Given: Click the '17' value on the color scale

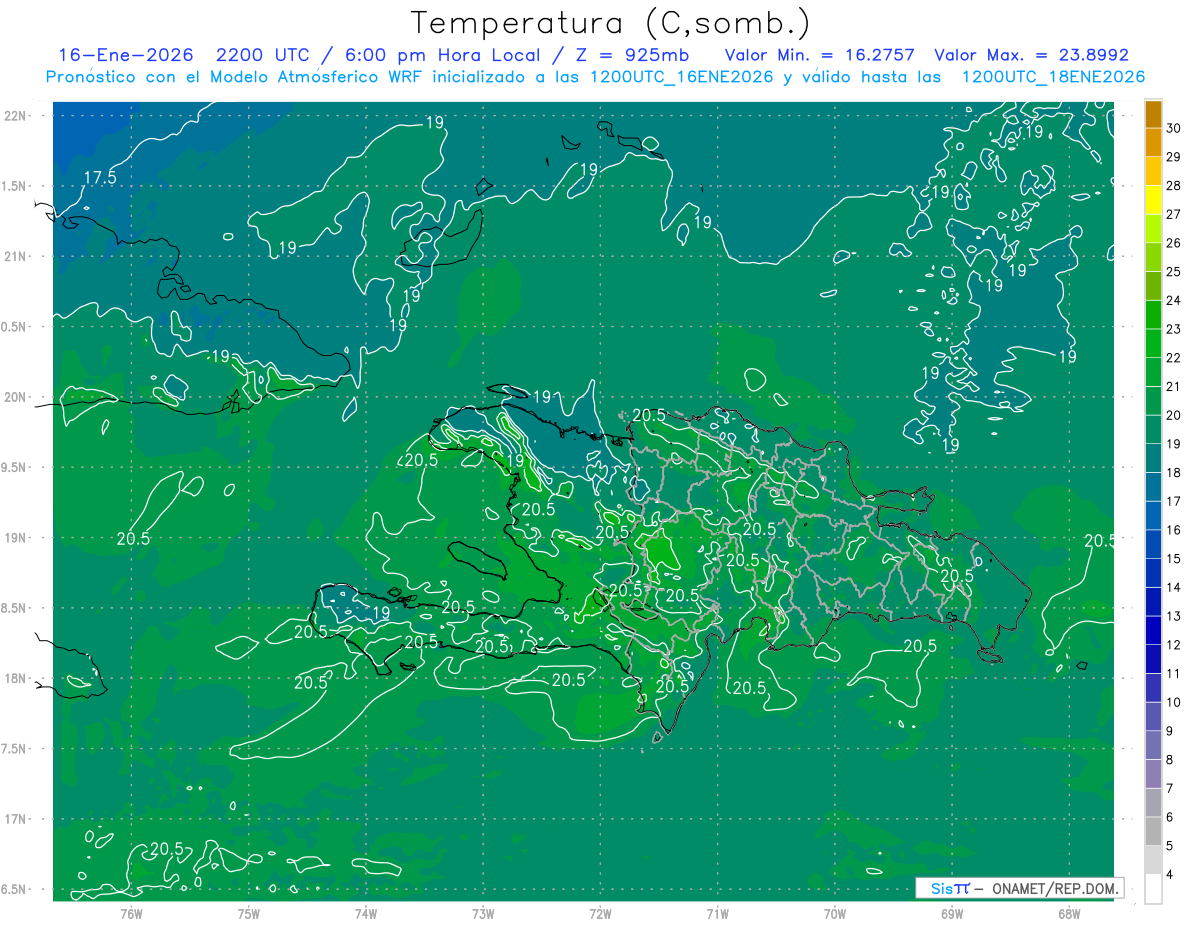Looking at the screenshot, I should coord(1175,501).
